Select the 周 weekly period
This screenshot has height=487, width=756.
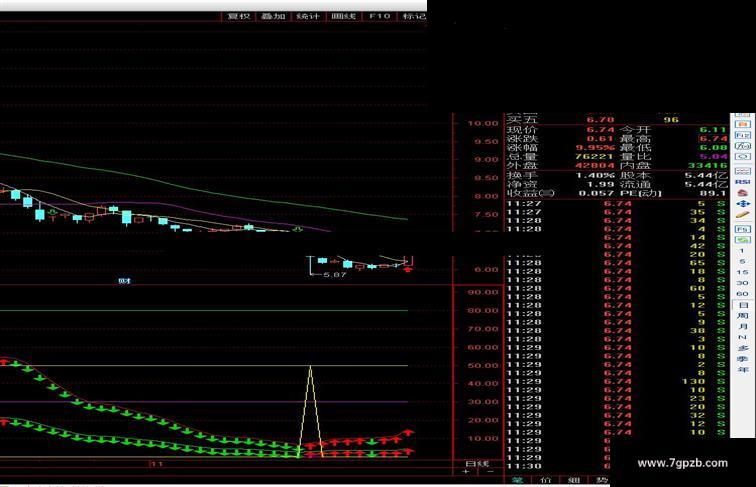click(x=742, y=315)
